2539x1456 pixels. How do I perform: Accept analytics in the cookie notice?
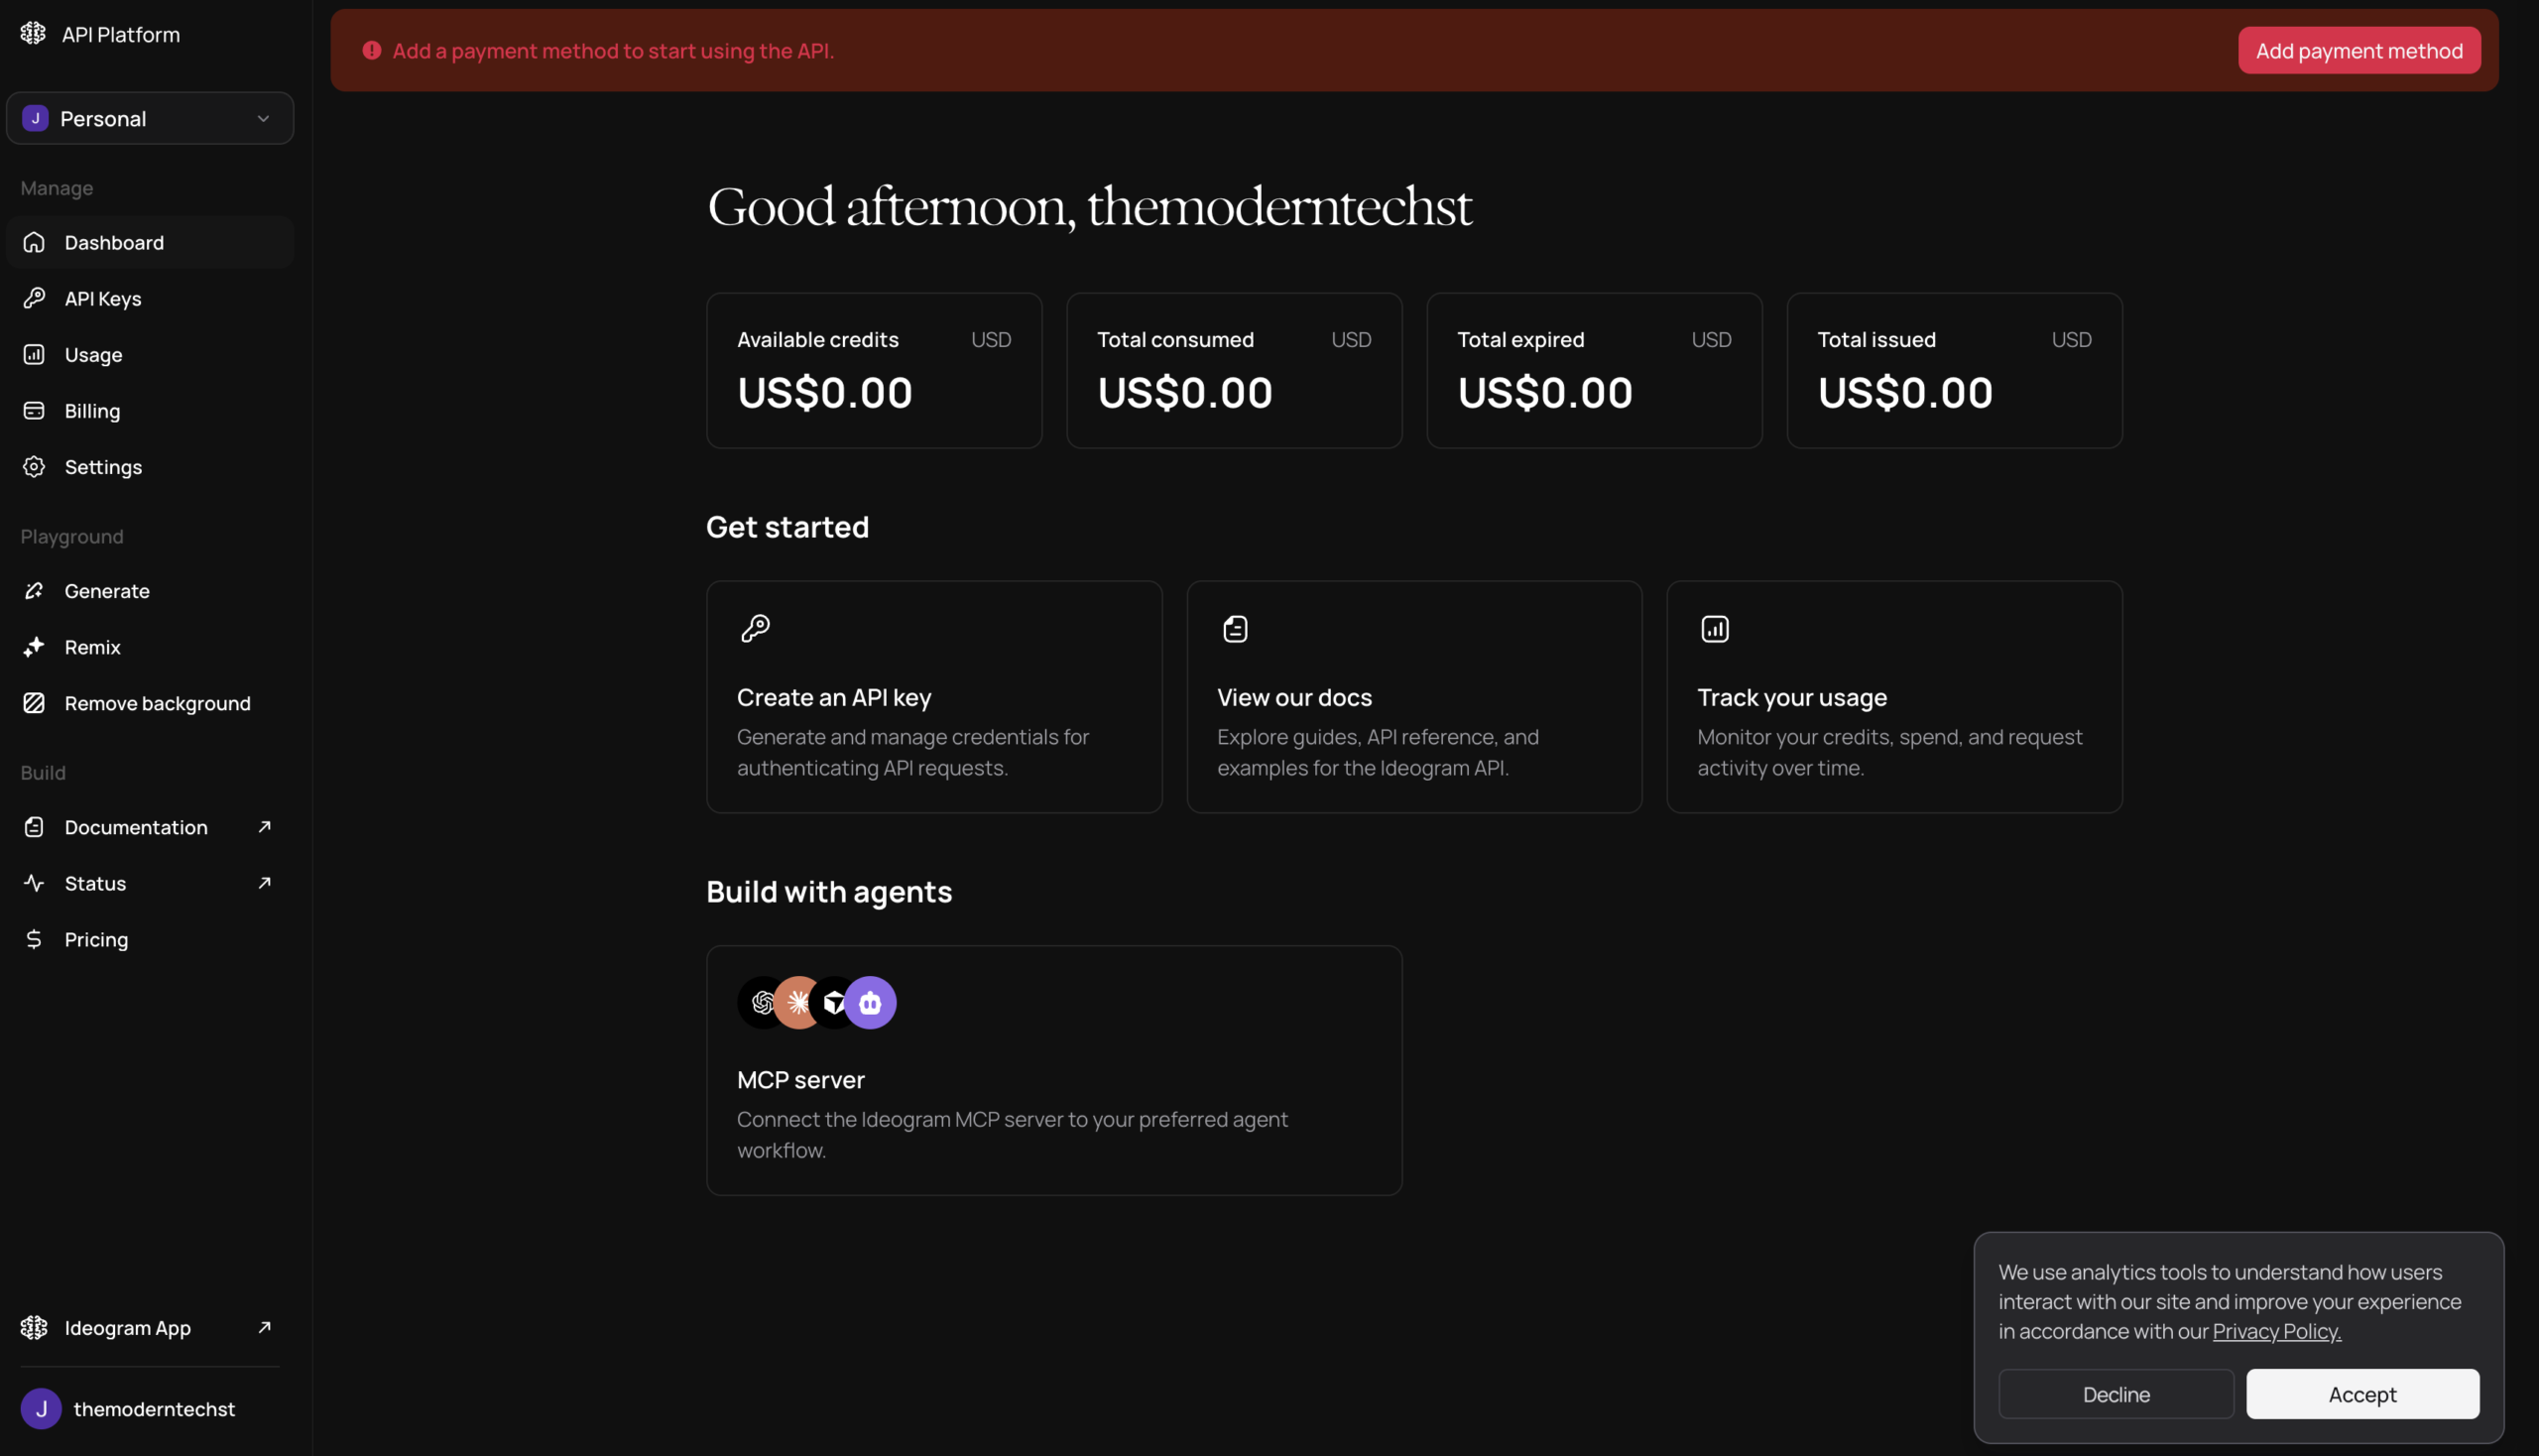(x=2362, y=1393)
